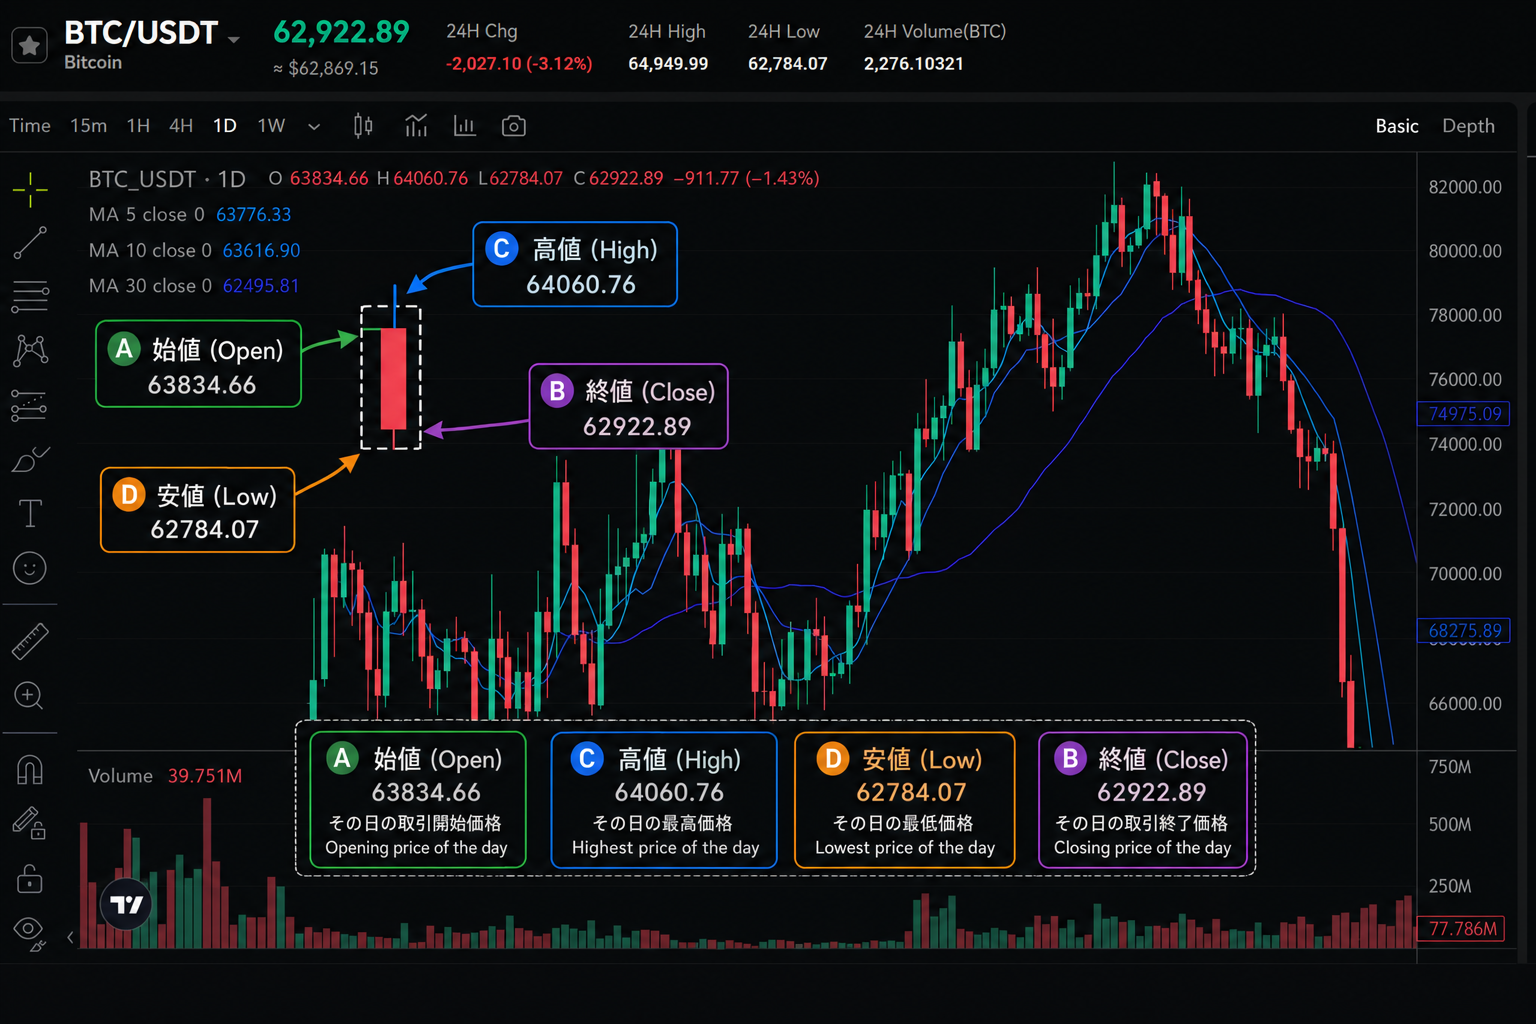Select the 15m interval button

pos(88,126)
